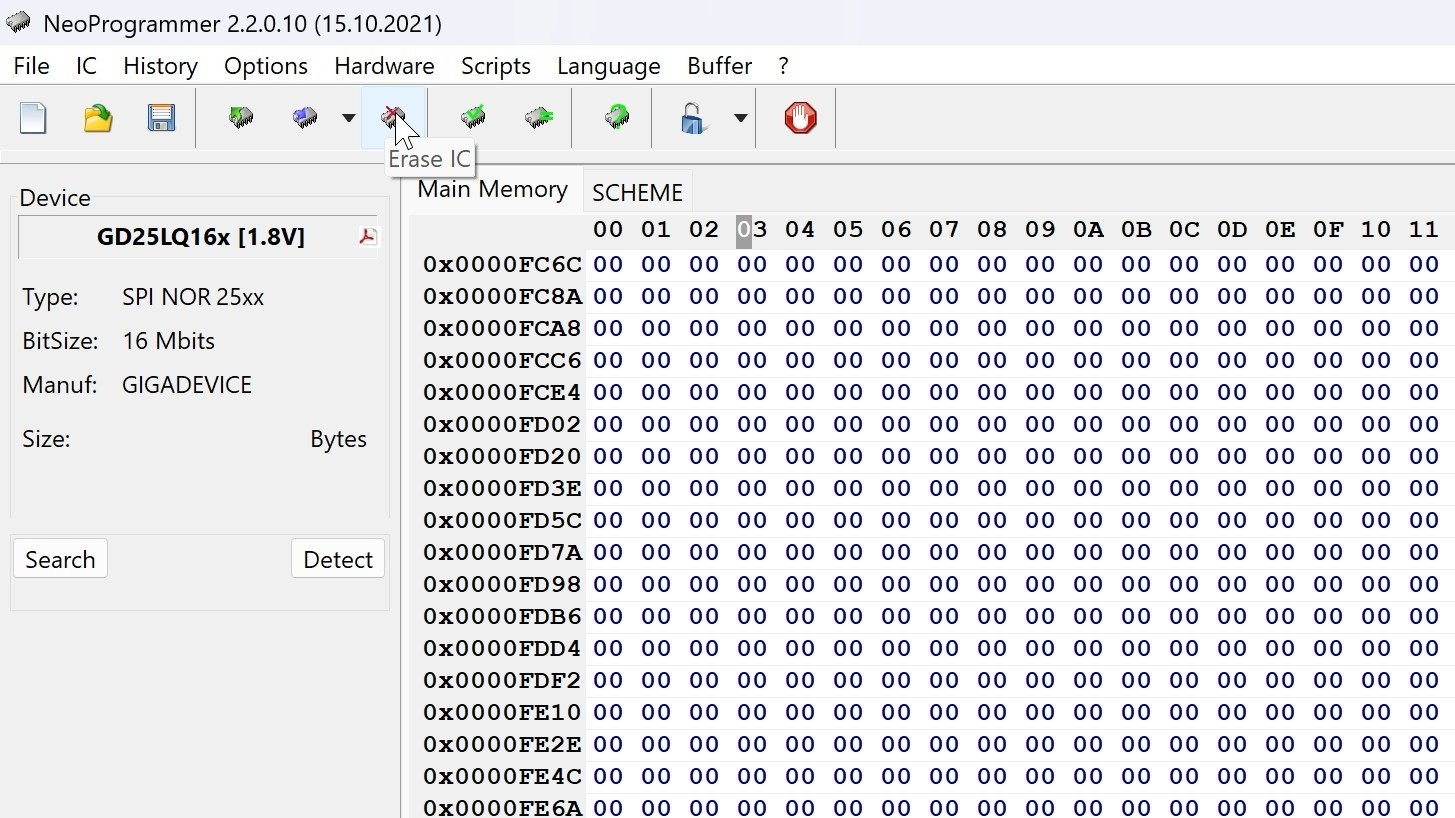Screen dimensions: 1455x818
Task: Erase the IC with red X chip icon
Action: 393,118
